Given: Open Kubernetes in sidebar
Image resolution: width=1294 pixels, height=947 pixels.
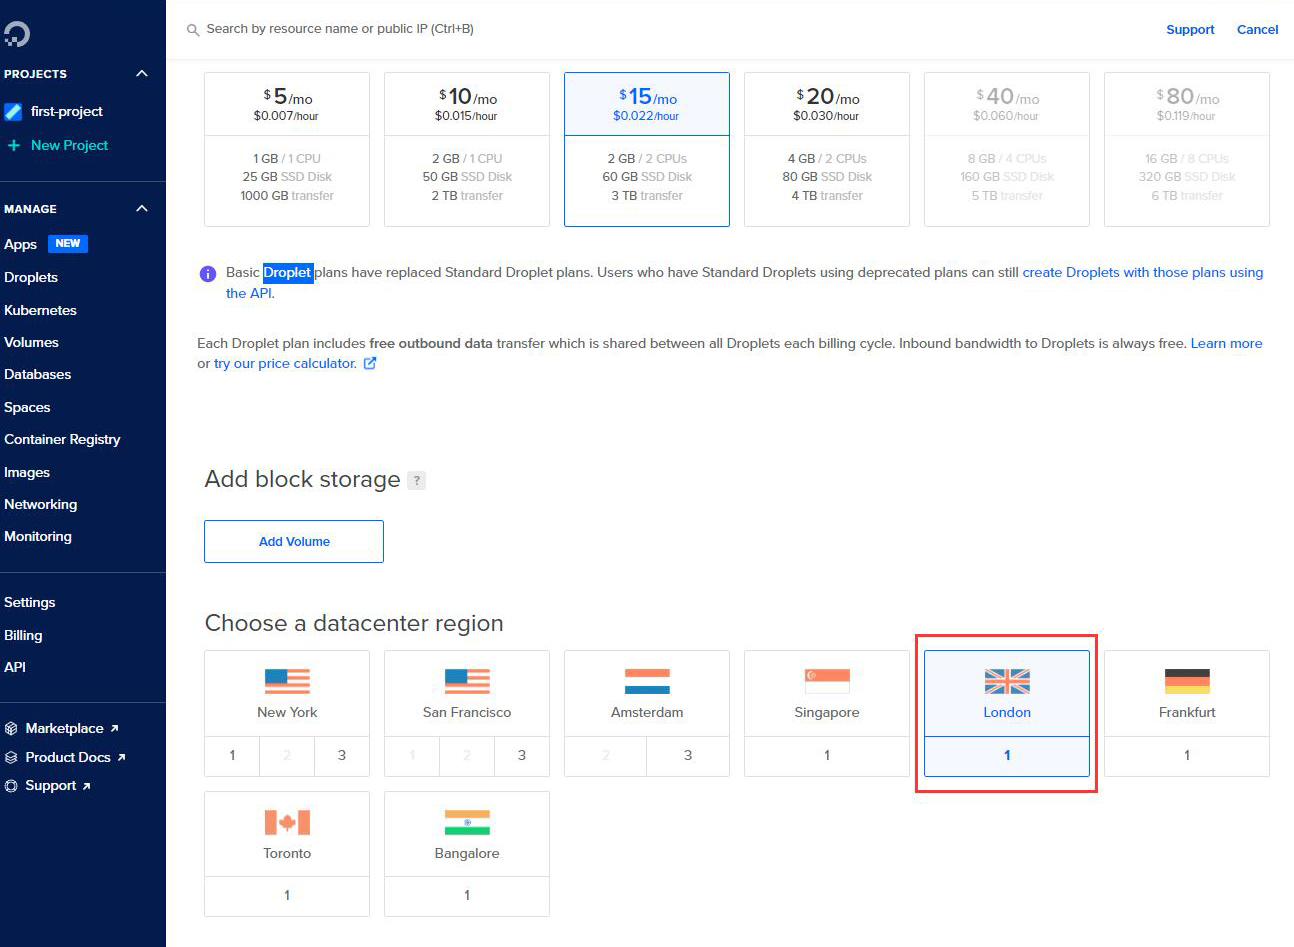Looking at the screenshot, I should (x=40, y=310).
